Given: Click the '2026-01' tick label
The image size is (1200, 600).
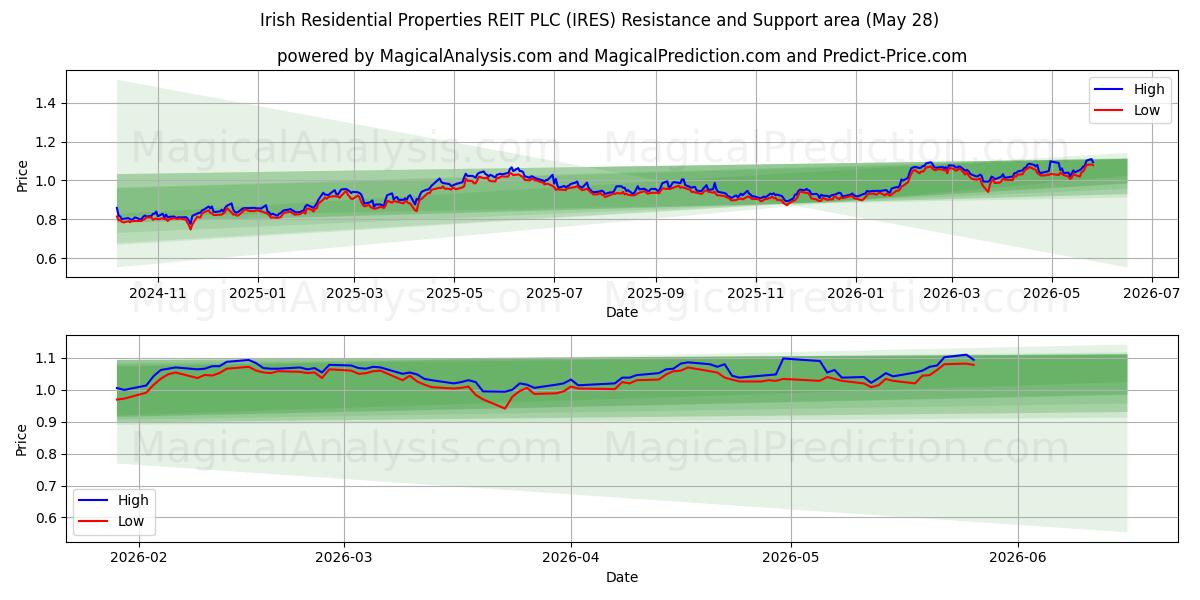Looking at the screenshot, I should pyautogui.click(x=856, y=293).
